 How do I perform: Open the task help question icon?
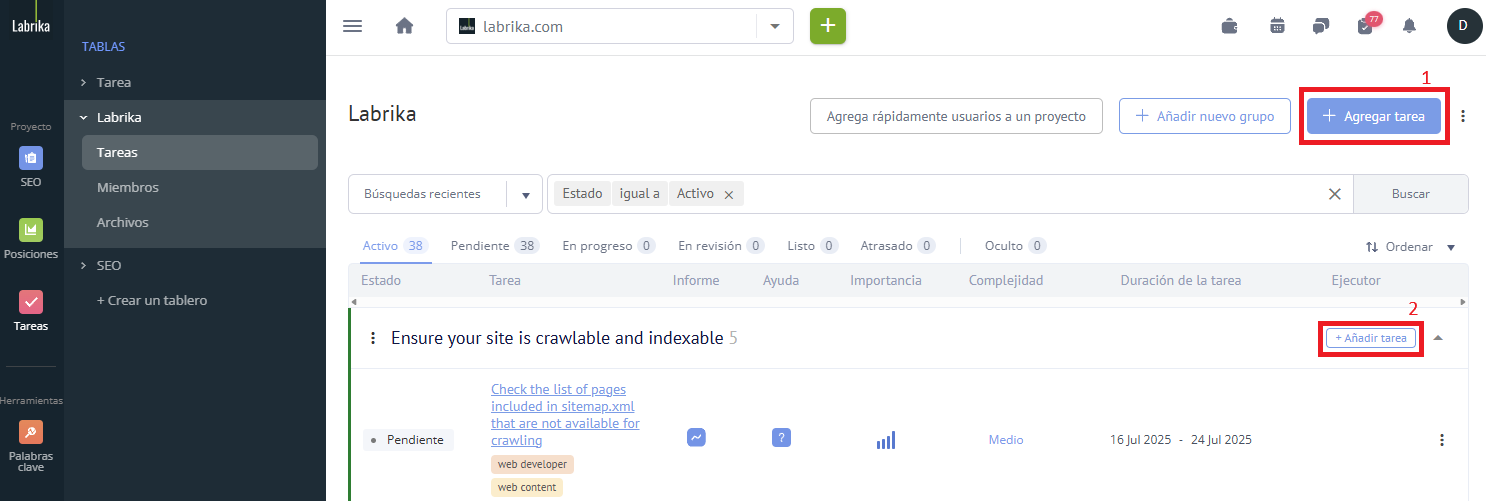click(782, 437)
